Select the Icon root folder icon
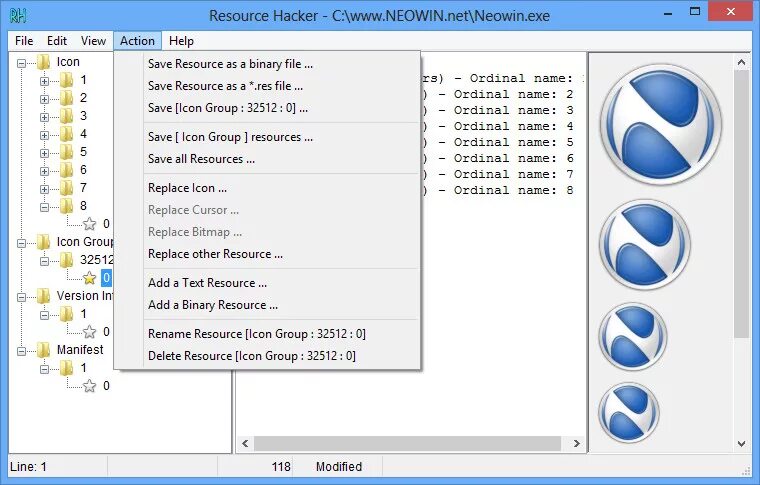This screenshot has width=760, height=485. tap(44, 62)
